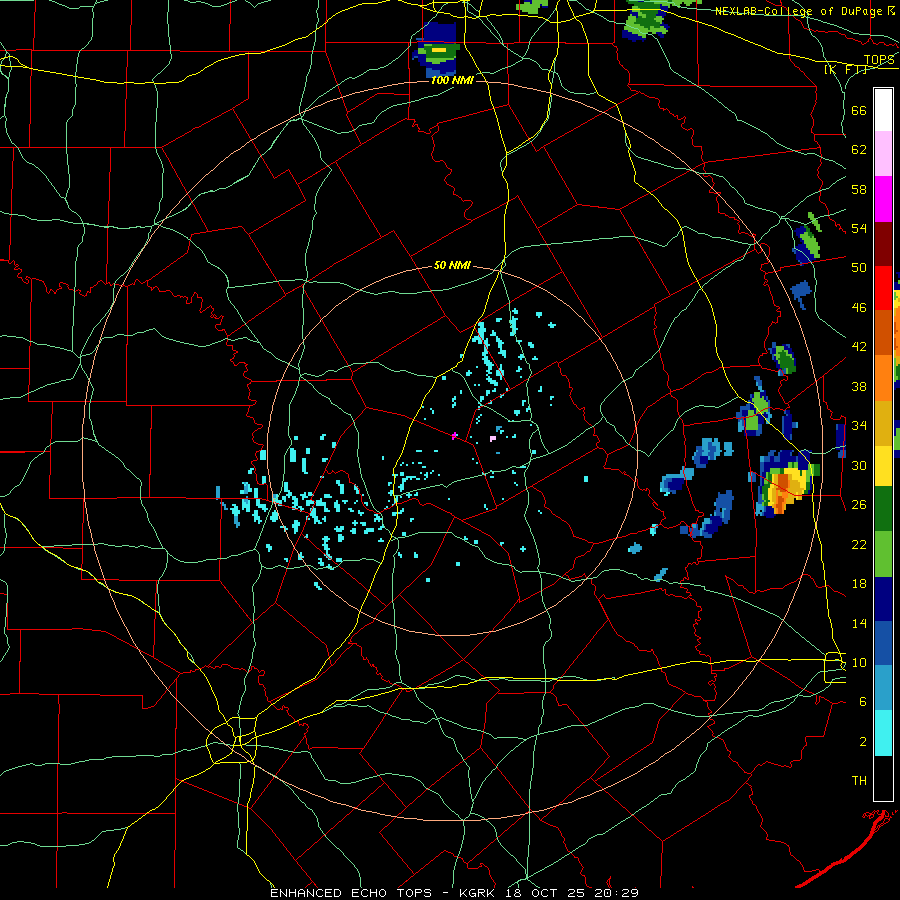Screen dimensions: 900x900
Task: Click the 22 scale value
Action: pyautogui.click(x=859, y=545)
